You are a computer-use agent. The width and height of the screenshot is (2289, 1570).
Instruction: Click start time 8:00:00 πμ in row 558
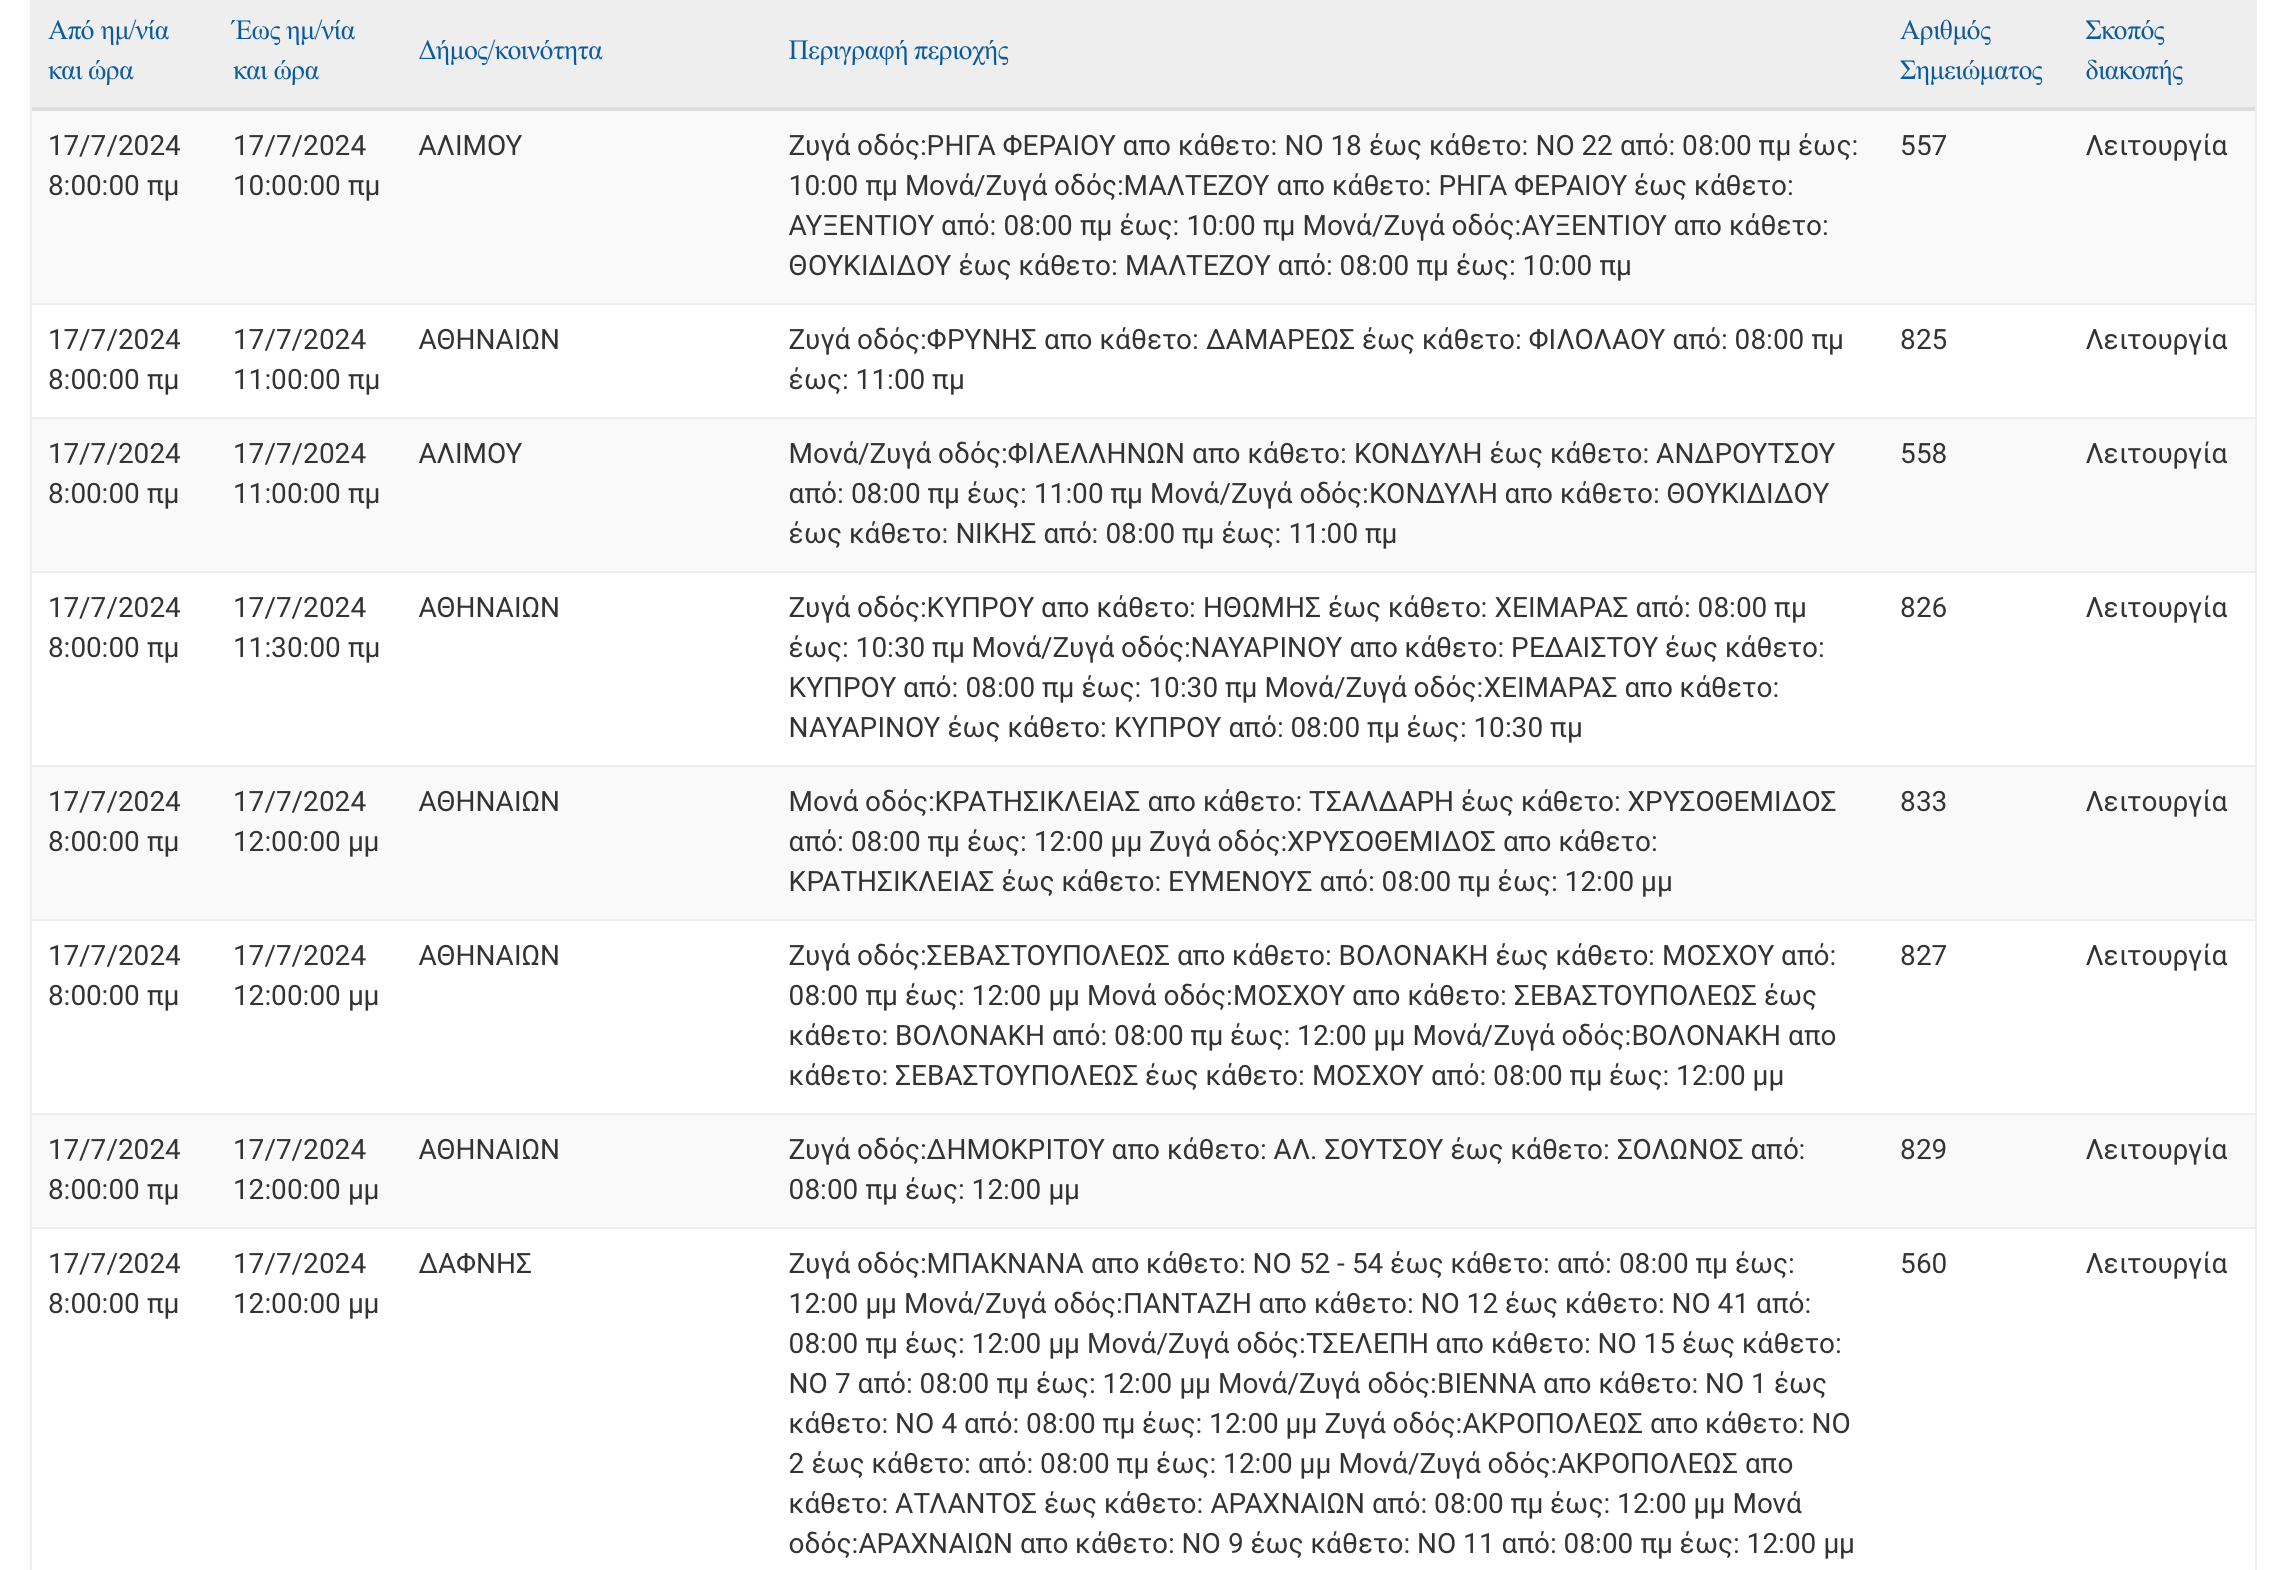[x=114, y=494]
